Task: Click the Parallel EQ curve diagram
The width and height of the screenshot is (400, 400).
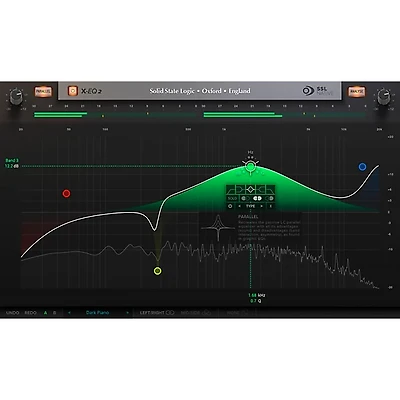Action: [x=218, y=228]
